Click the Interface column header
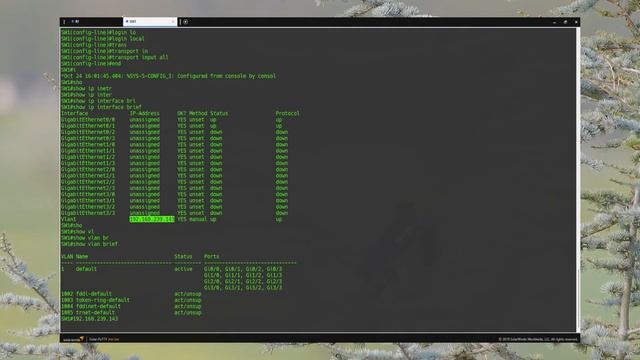This screenshot has width=640, height=360. (x=74, y=113)
